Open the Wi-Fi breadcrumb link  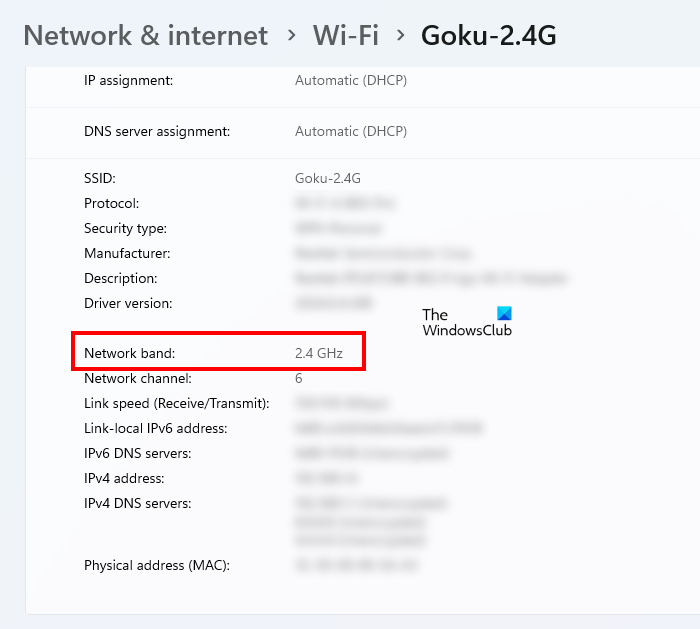tap(345, 36)
